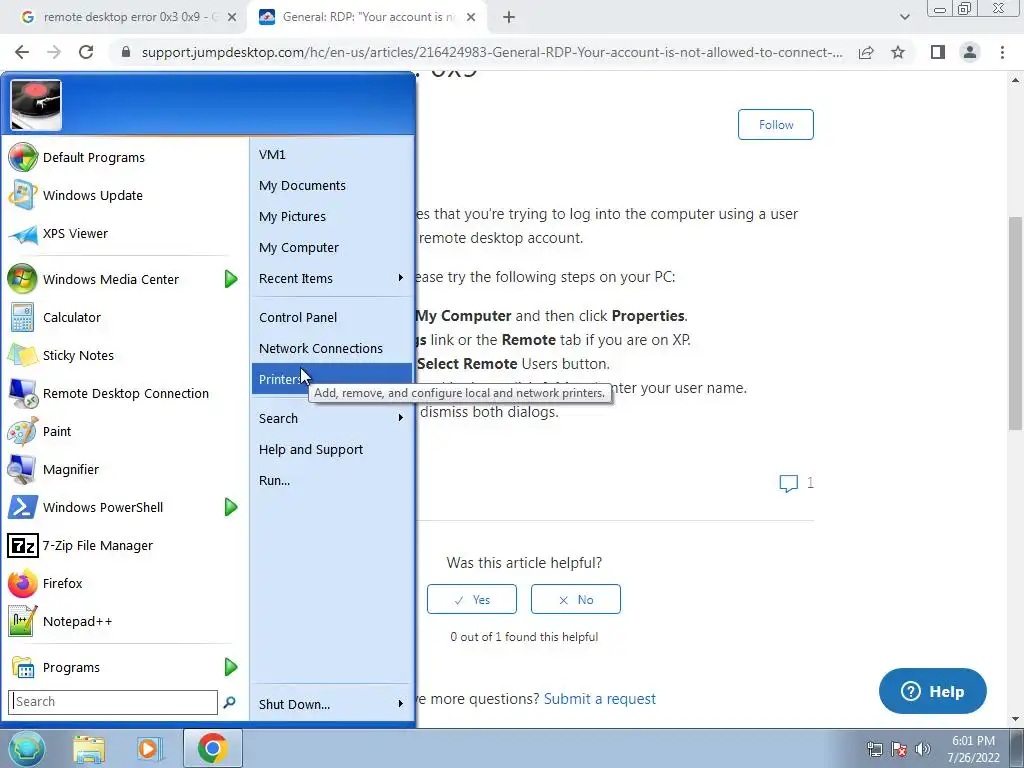Open Chrome tab search dropdown
The width and height of the screenshot is (1024, 768).
[x=904, y=17]
